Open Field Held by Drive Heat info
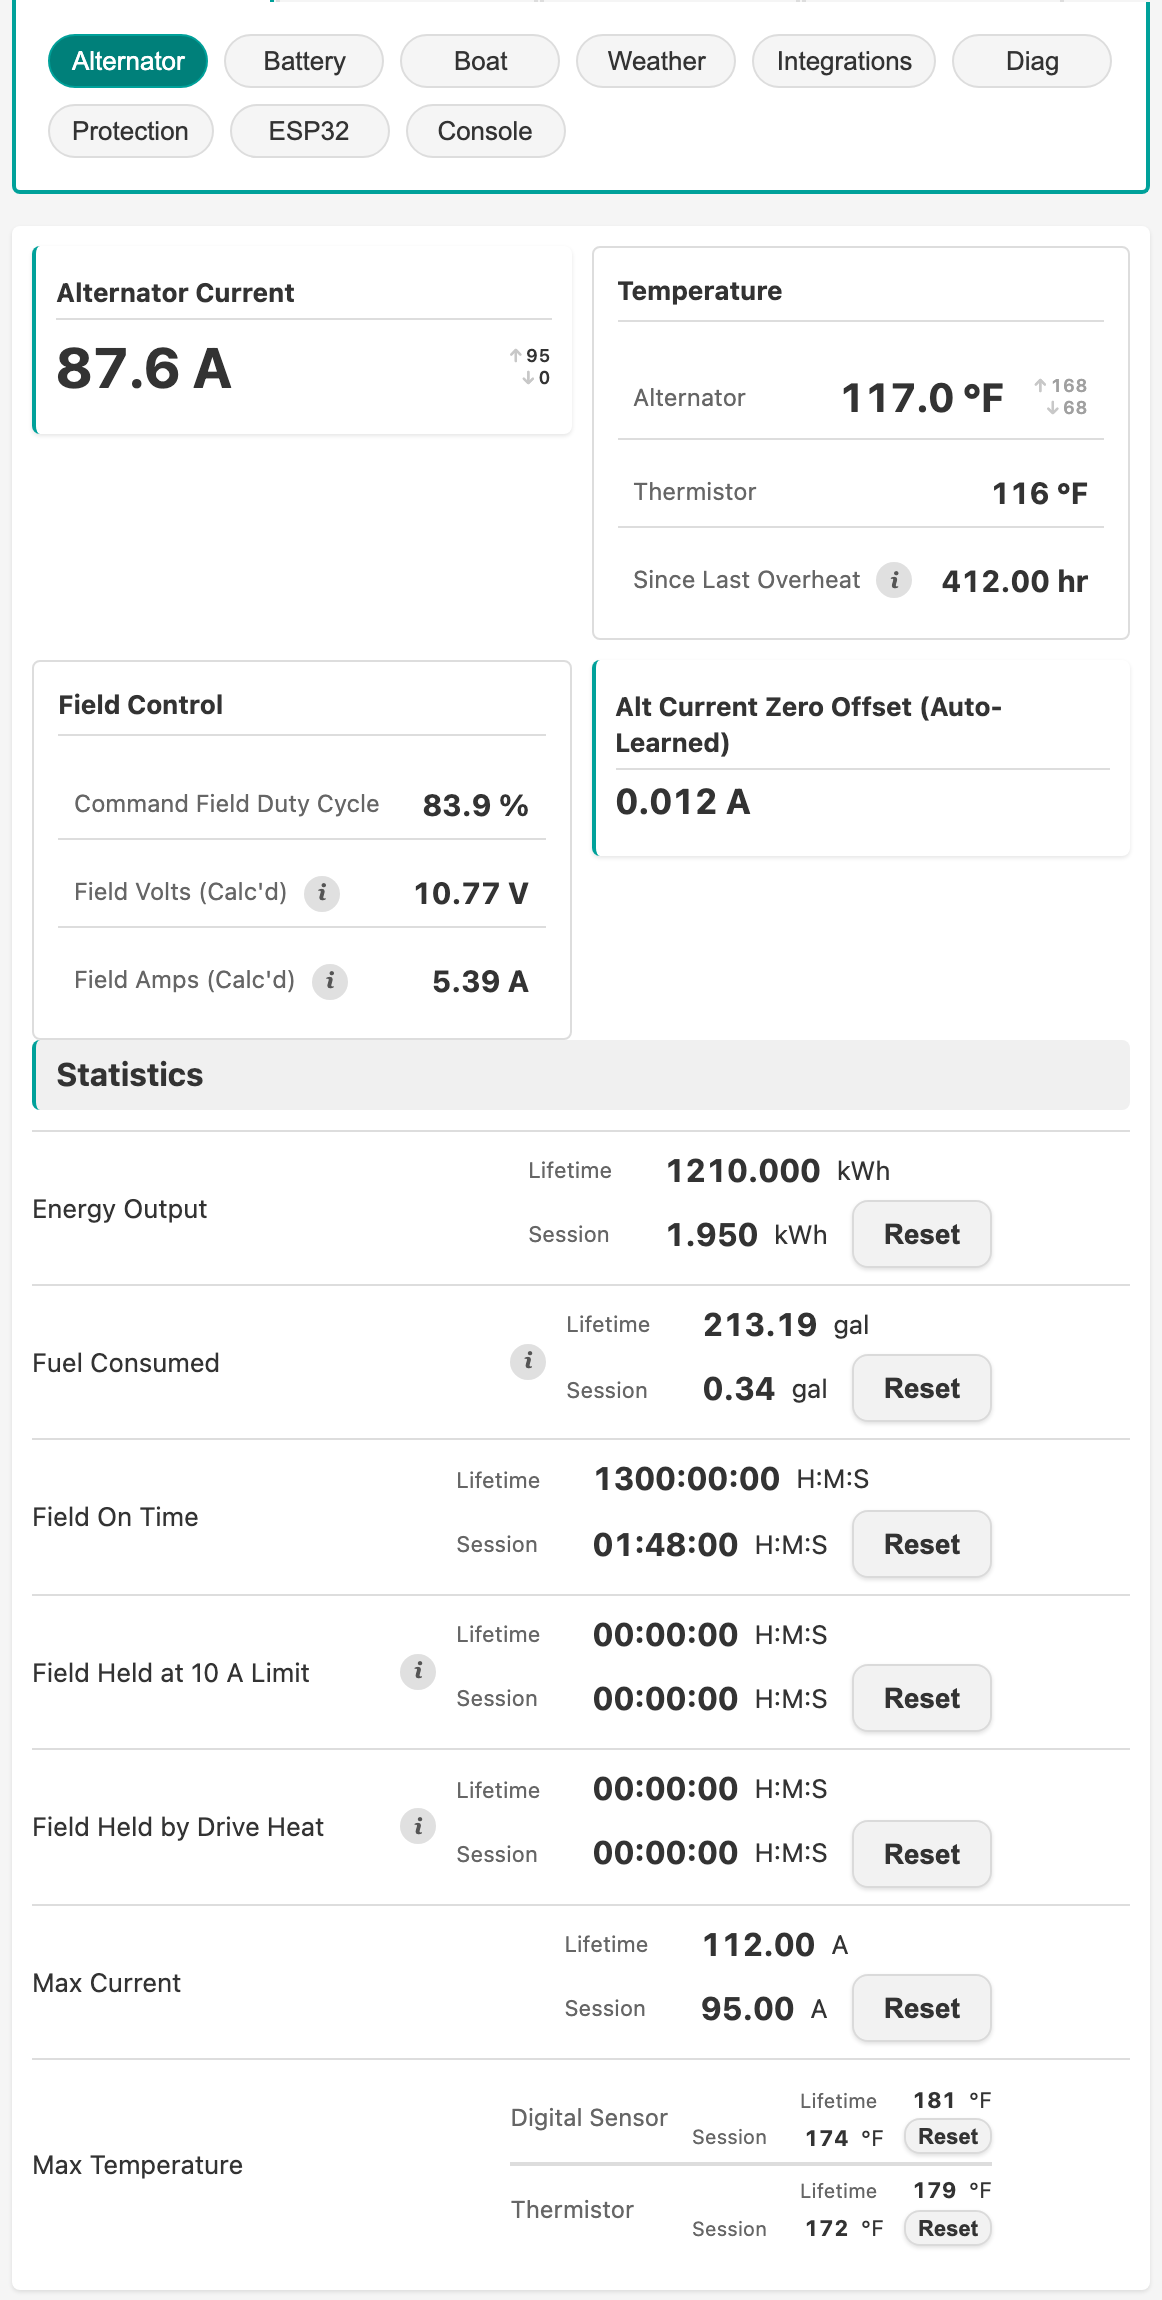The image size is (1162, 2300). click(x=418, y=1827)
